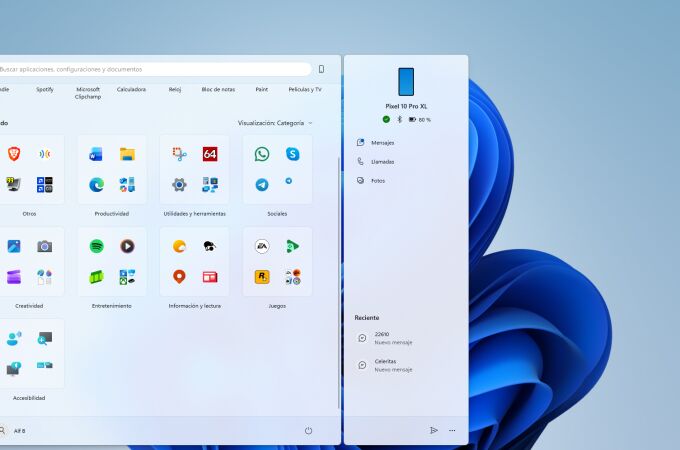Screen dimensions: 680x450
Task: Open the recent message from 22610
Action: 407,338
